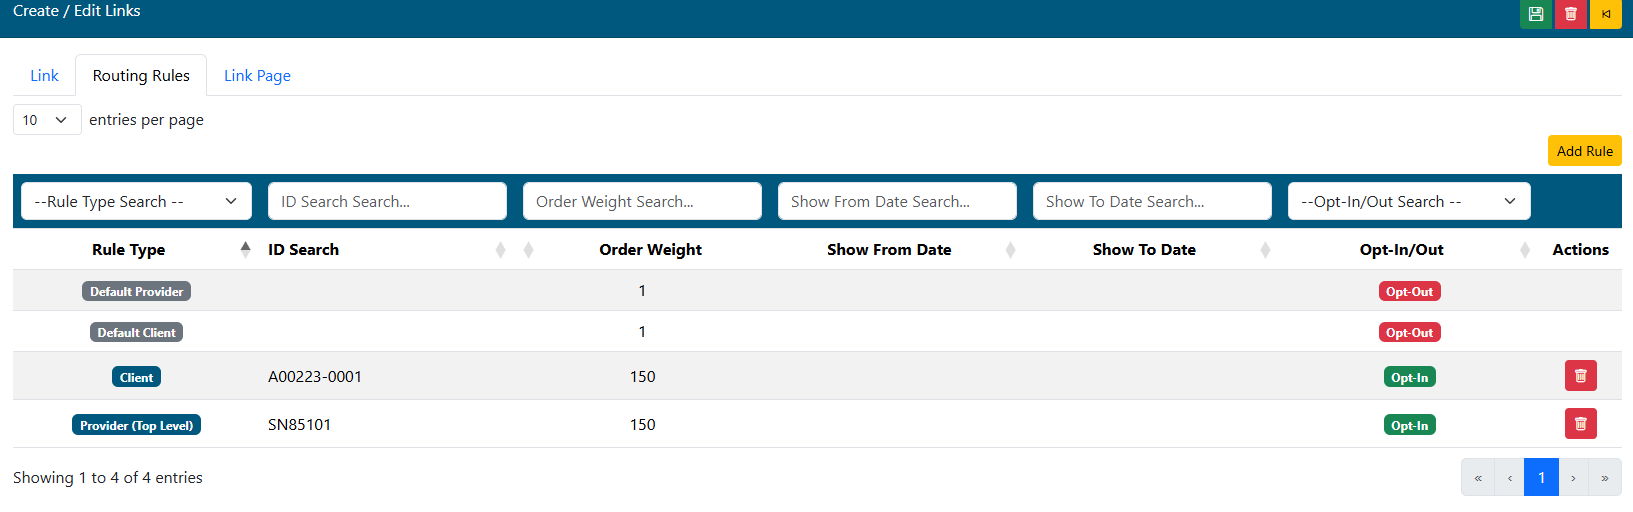Open the Rule Type Search dropdown
The image size is (1633, 512).
(136, 201)
